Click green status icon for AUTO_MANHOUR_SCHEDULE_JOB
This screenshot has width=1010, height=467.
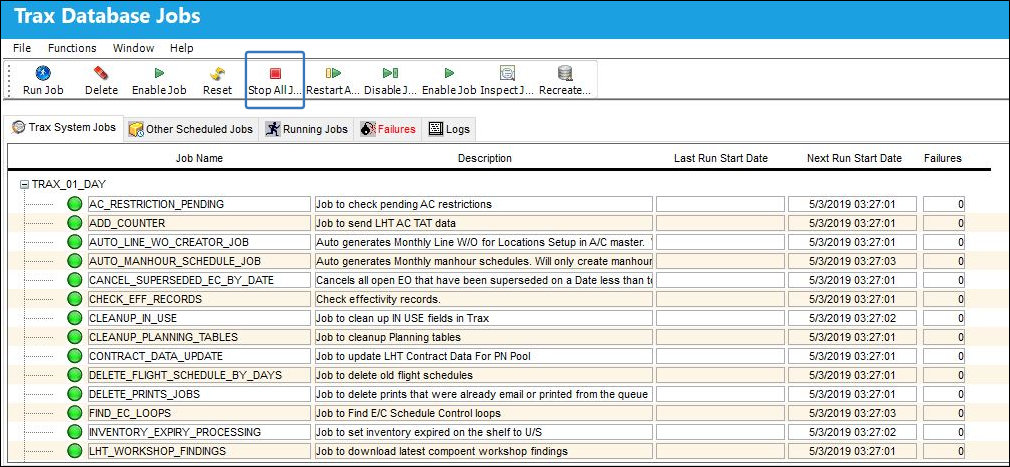[x=75, y=262]
